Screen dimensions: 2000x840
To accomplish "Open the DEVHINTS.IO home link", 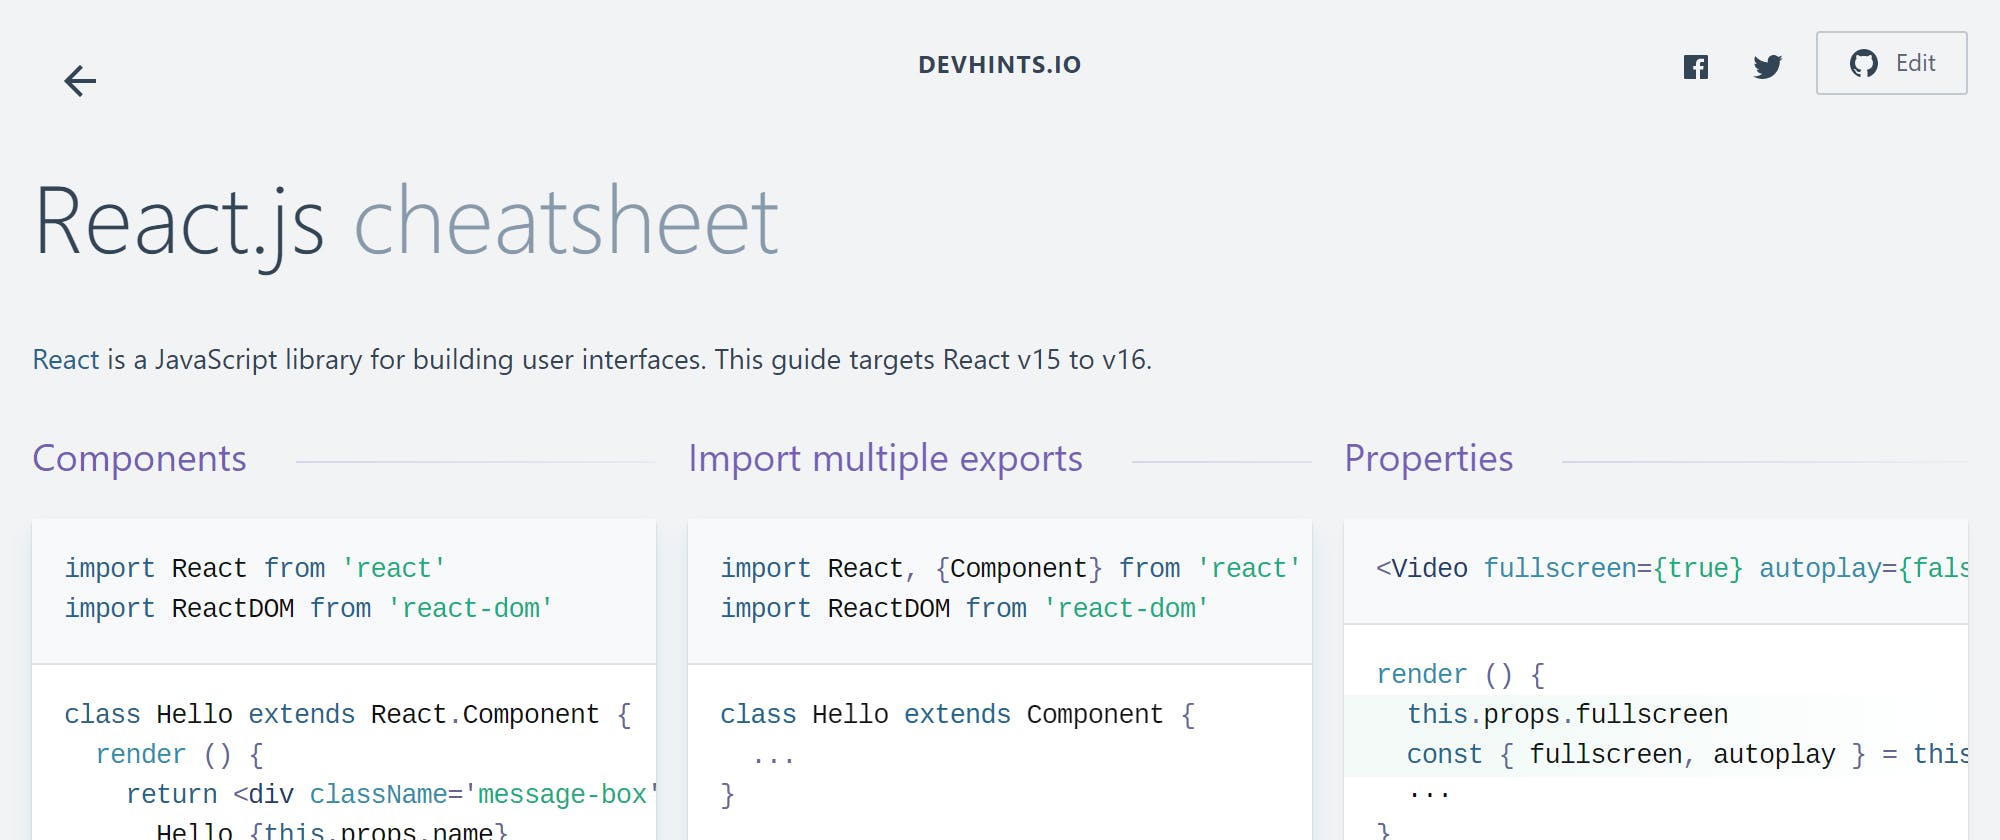I will [x=1000, y=65].
